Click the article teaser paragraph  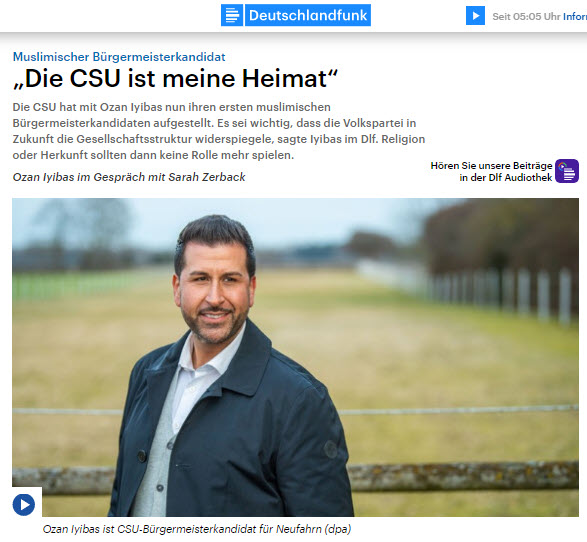click(x=219, y=131)
